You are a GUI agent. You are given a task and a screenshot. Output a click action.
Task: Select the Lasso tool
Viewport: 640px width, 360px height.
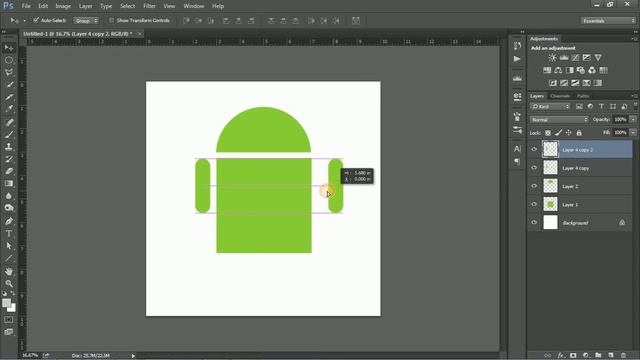pos(9,73)
